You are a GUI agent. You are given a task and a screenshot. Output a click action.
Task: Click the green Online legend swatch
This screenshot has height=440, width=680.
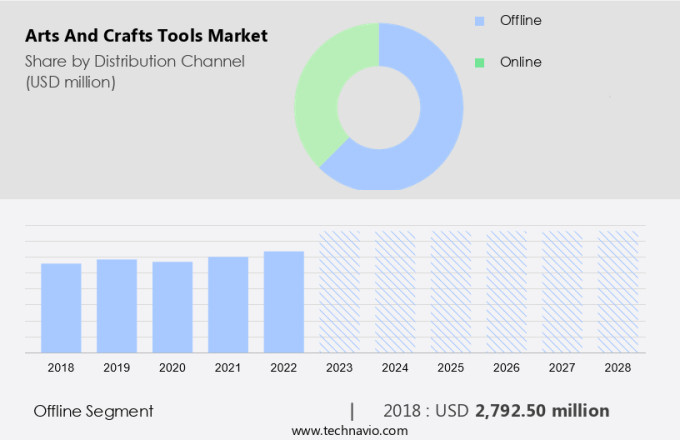[x=479, y=62]
